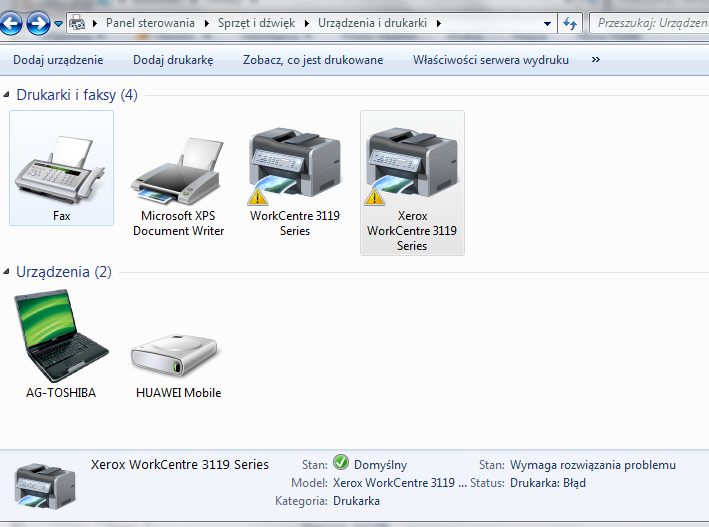Expand arrow after Sprzęt i dźwięk breadcrumb

coord(307,24)
